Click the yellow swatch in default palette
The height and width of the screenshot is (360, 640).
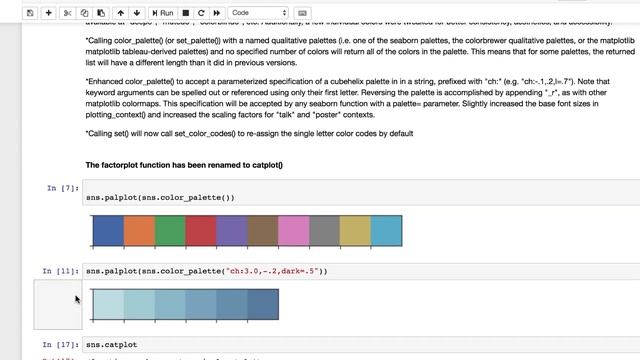(x=356, y=231)
